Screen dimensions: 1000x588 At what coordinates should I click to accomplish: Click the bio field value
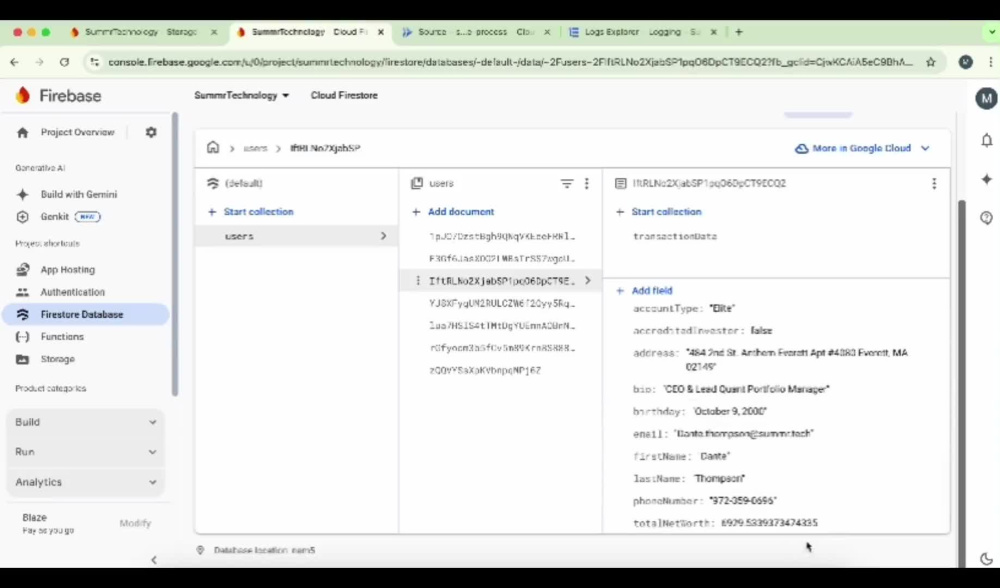coord(746,389)
